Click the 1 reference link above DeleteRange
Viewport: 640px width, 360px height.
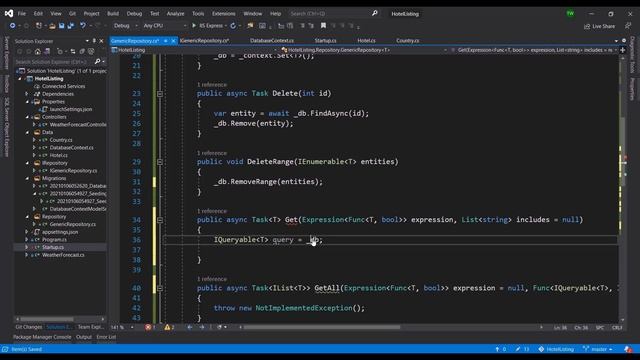pyautogui.click(x=212, y=153)
